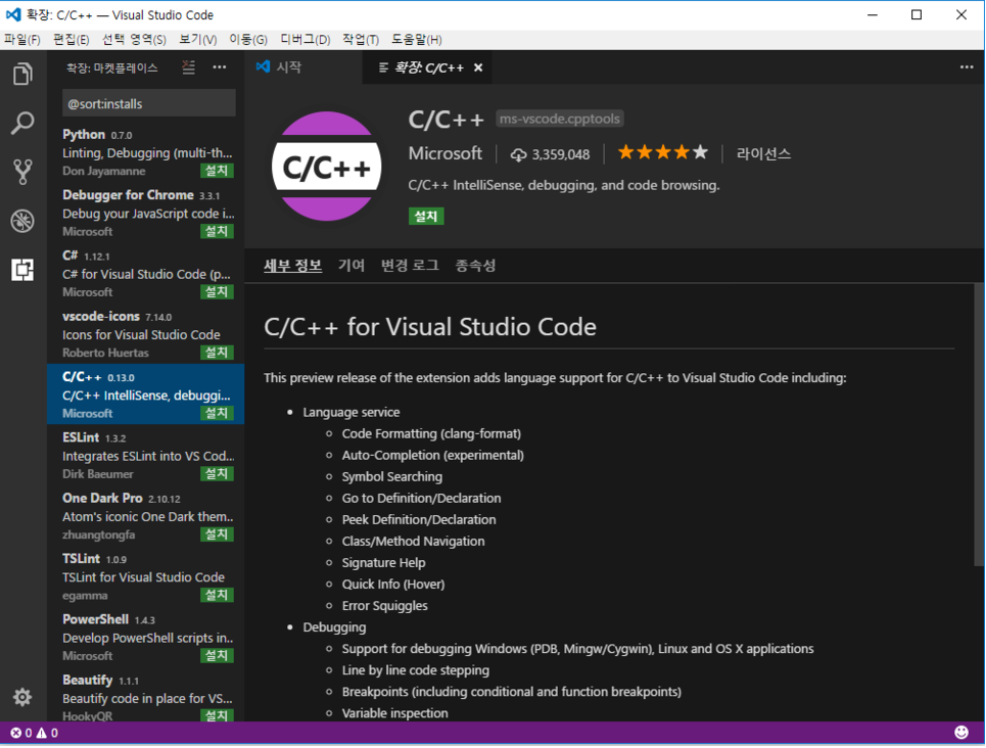
Task: Open the Search view in activity bar
Action: pos(23,123)
